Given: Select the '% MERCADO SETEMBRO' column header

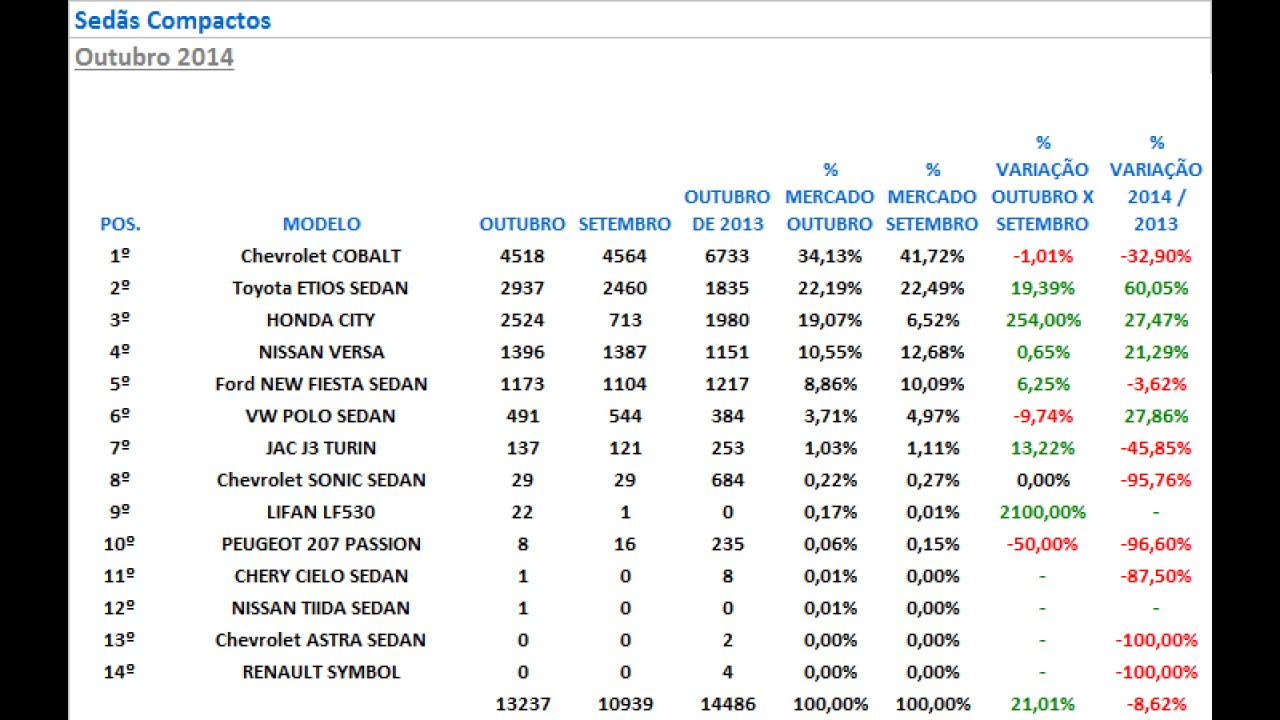Looking at the screenshot, I should click(x=932, y=197).
